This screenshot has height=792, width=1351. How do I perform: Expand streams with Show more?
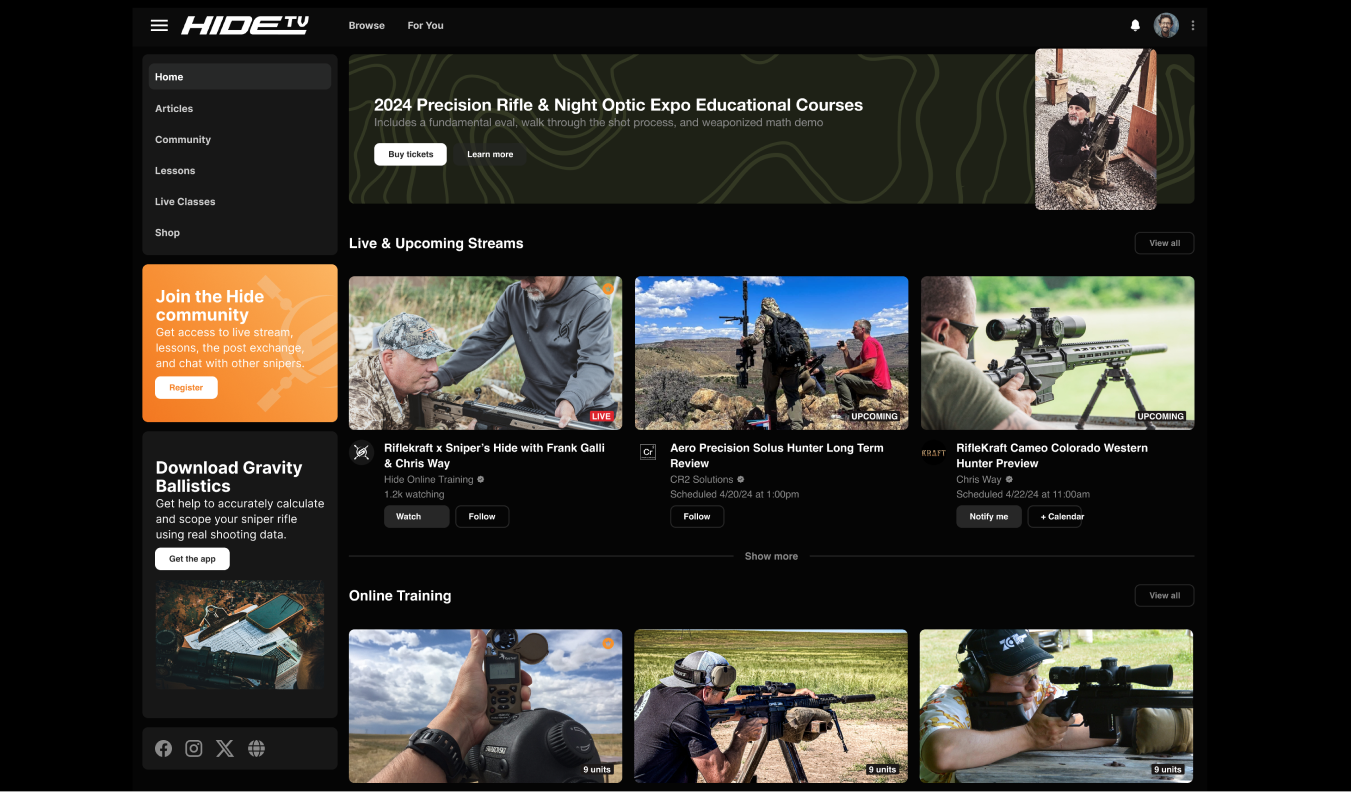point(771,556)
